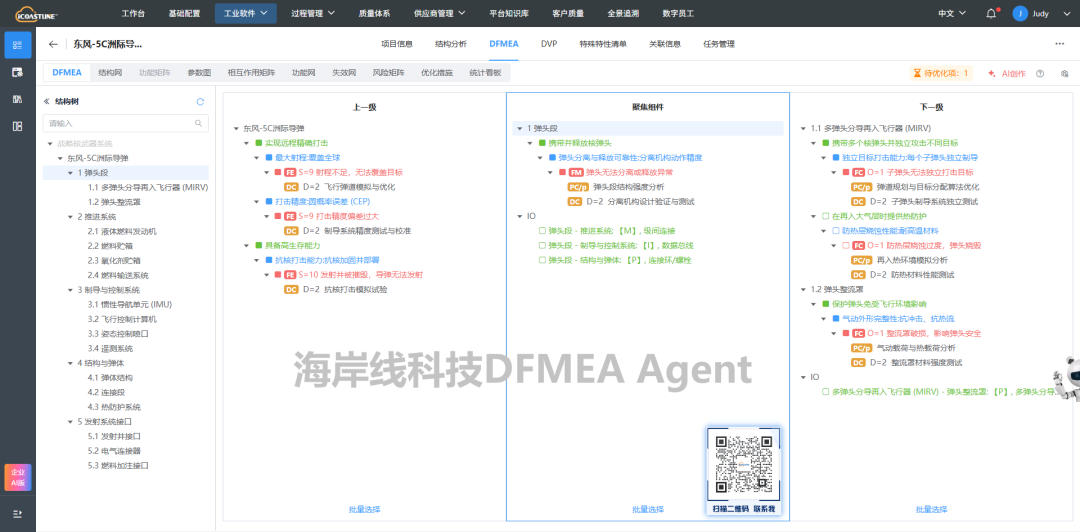Click the hourglass 待优化项: 1 badge
The height and width of the screenshot is (532, 1080).
(x=941, y=73)
